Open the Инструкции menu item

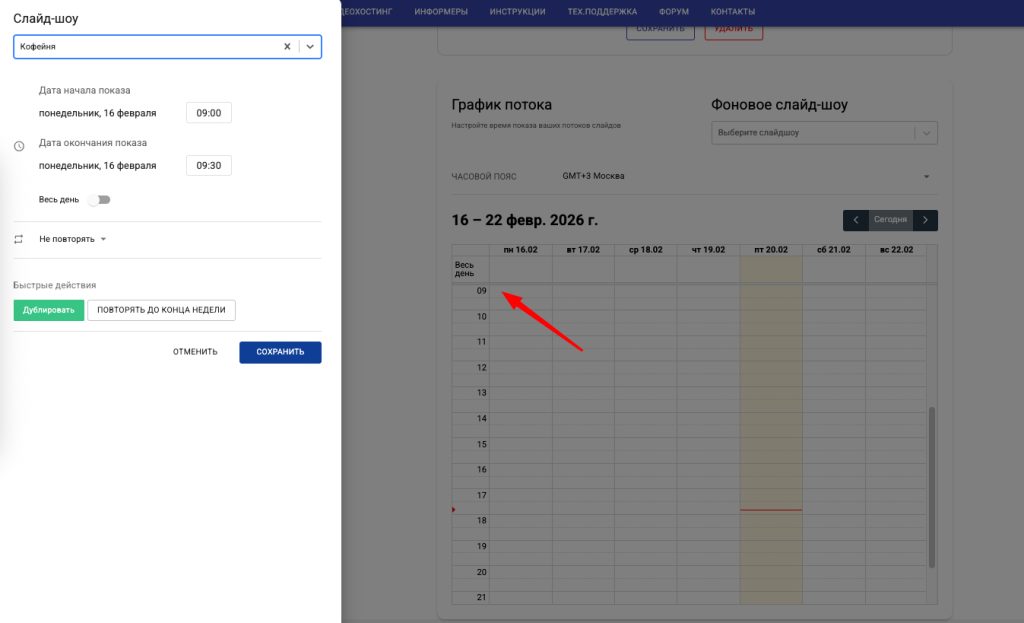[x=517, y=12]
